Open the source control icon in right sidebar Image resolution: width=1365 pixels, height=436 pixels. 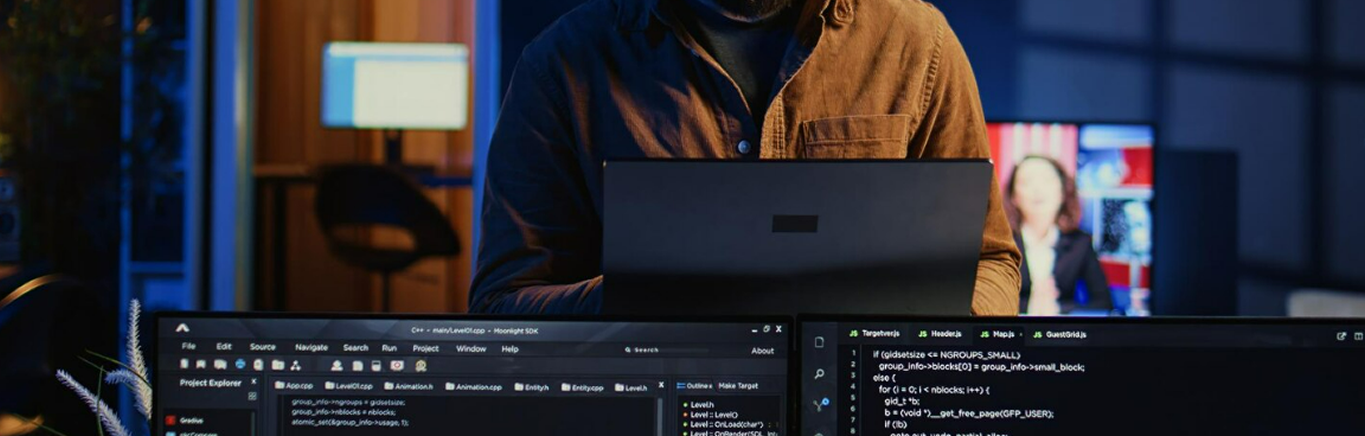[820, 405]
